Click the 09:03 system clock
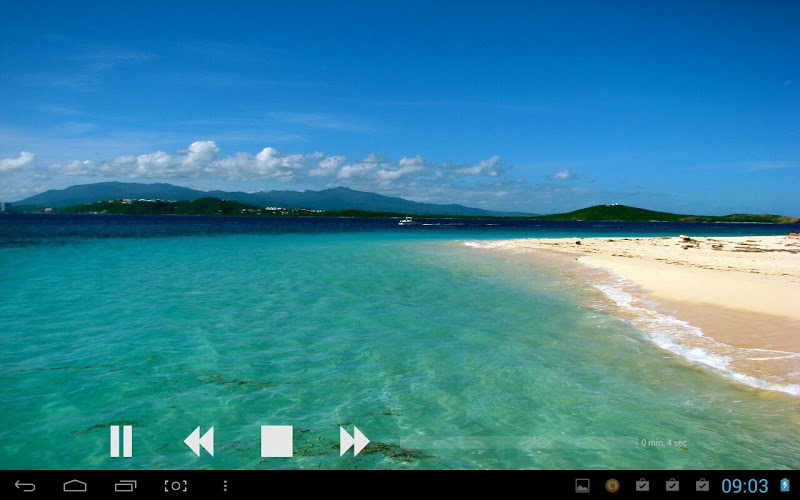Image resolution: width=800 pixels, height=500 pixels. coord(745,486)
